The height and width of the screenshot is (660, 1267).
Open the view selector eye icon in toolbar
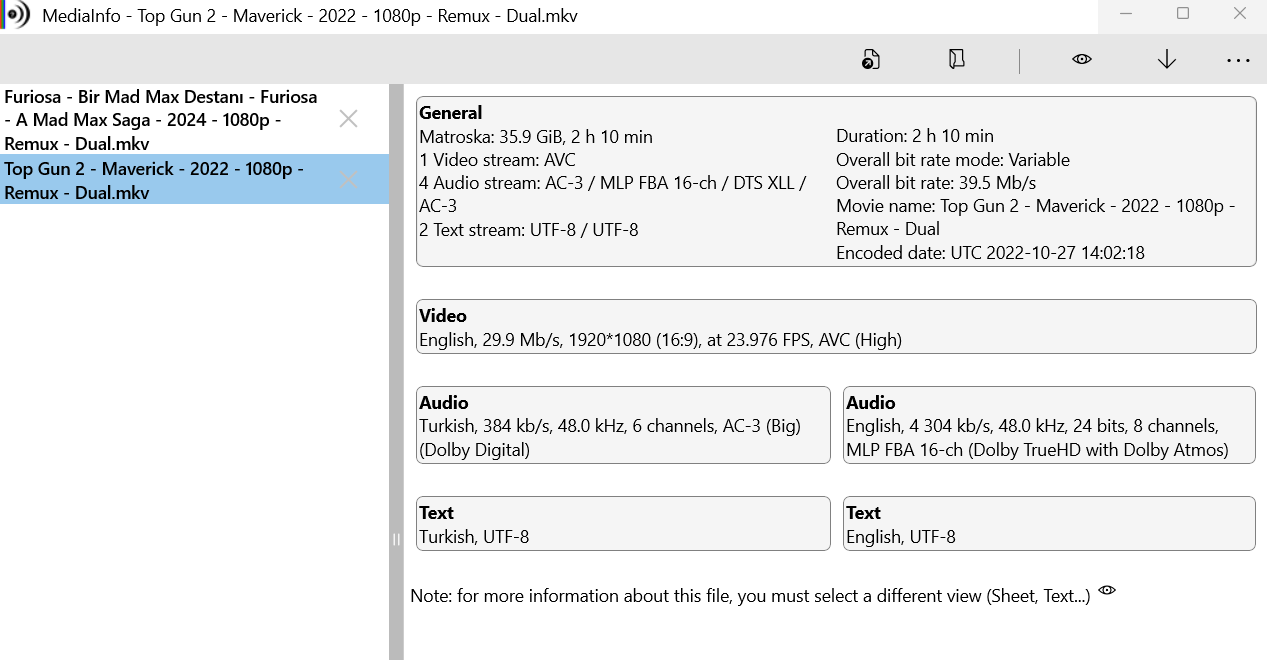1081,60
